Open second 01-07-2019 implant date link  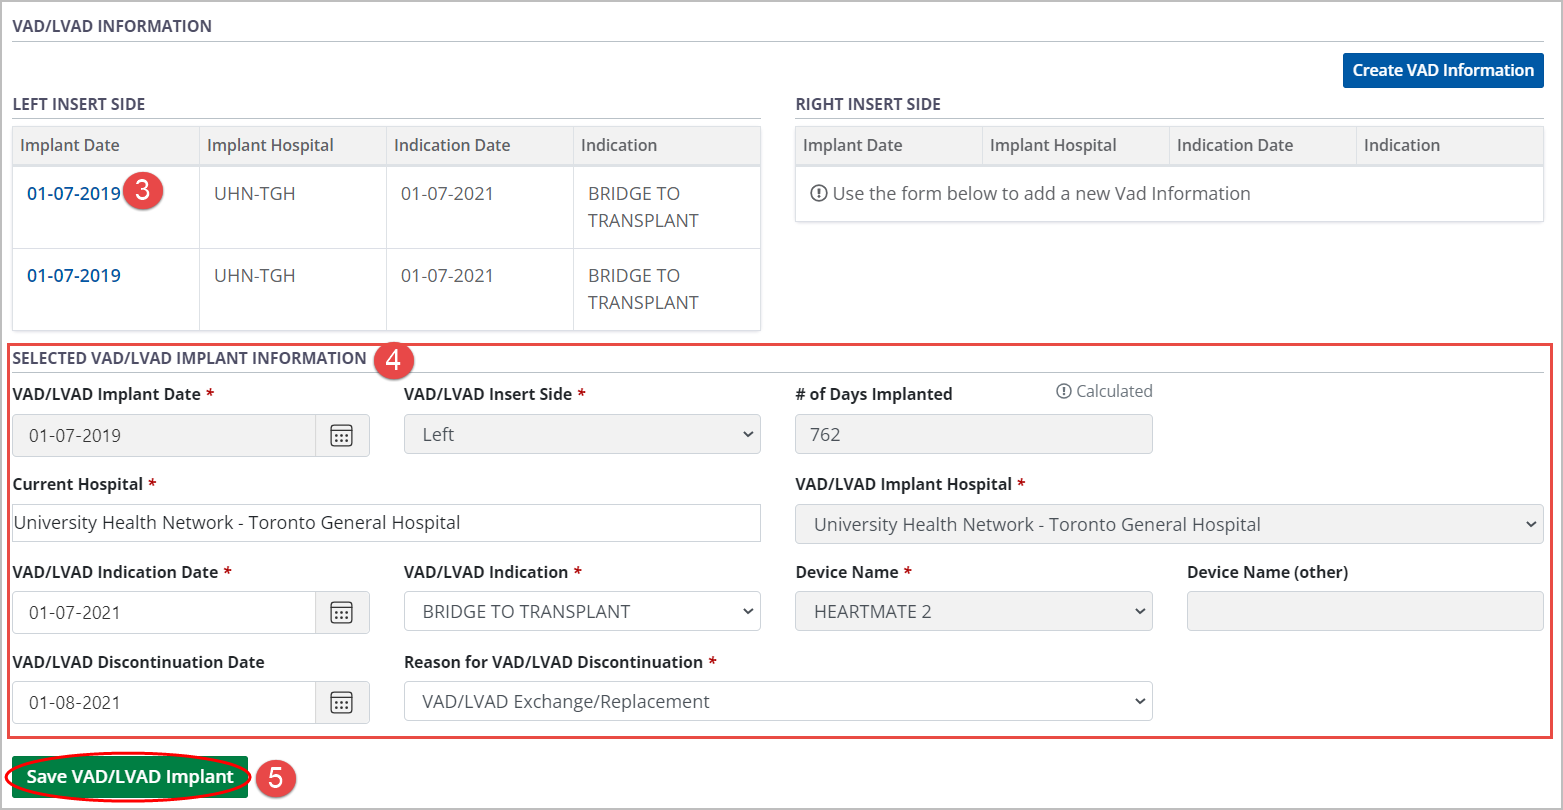(x=74, y=276)
